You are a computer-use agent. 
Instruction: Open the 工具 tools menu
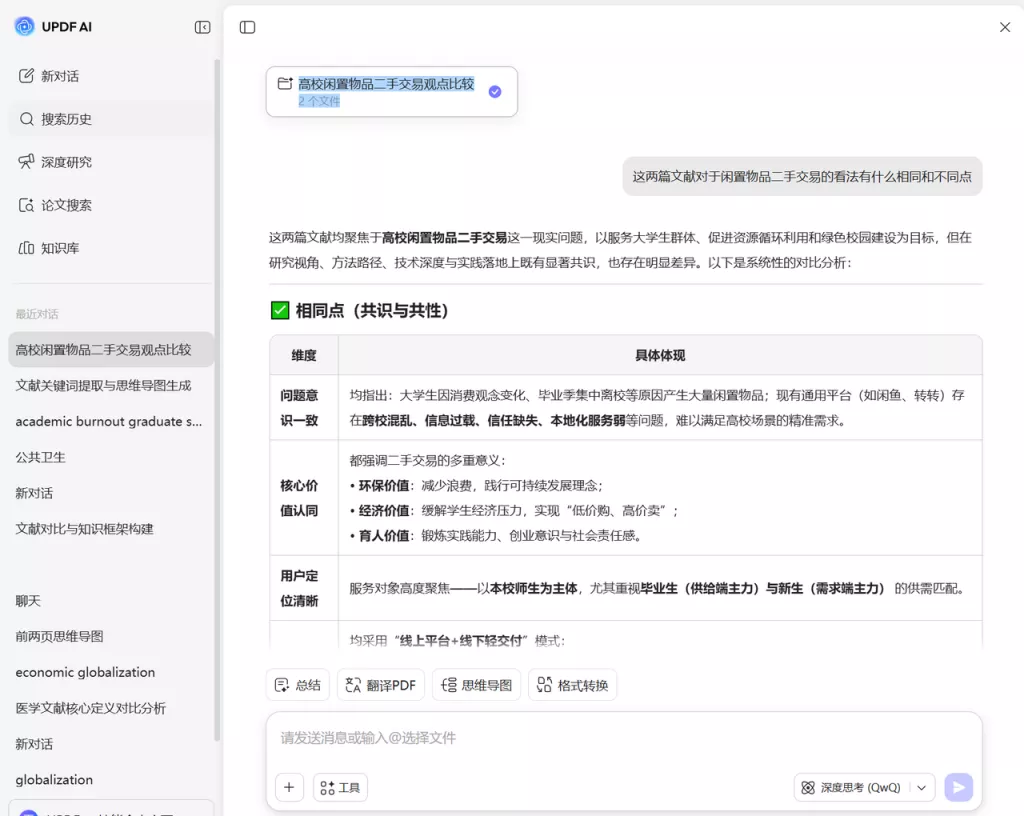[340, 787]
